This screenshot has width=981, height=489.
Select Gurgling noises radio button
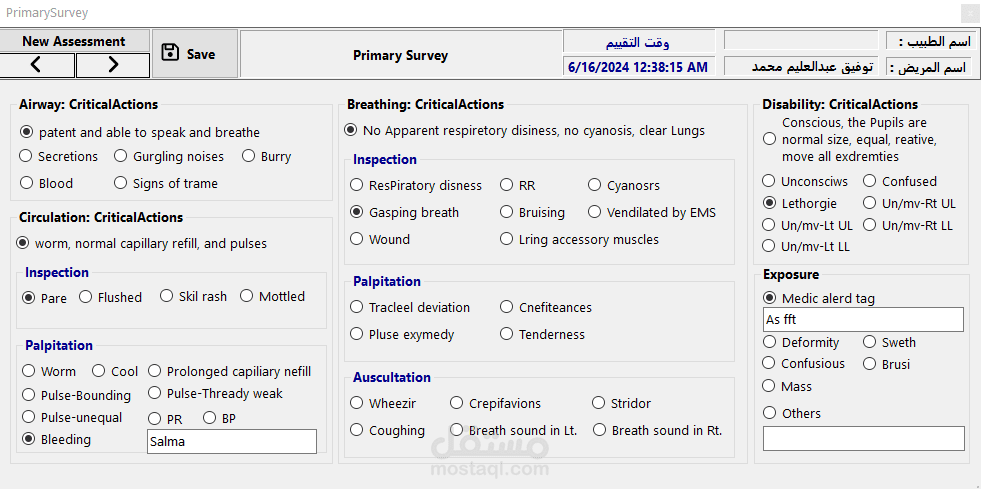click(x=121, y=156)
